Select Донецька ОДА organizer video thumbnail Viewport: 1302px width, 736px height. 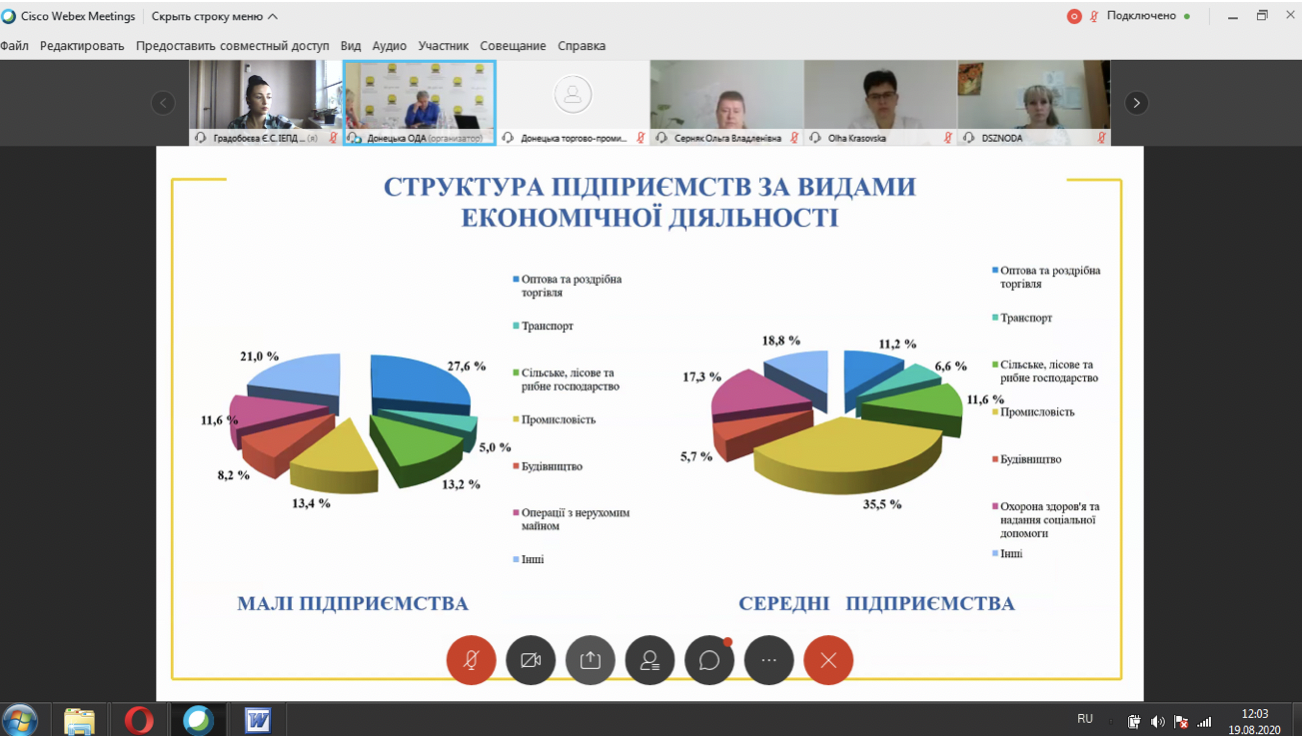pyautogui.click(x=419, y=103)
